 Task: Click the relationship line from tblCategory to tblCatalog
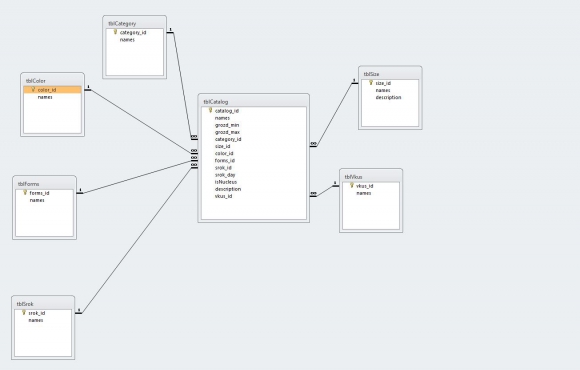tap(182, 85)
